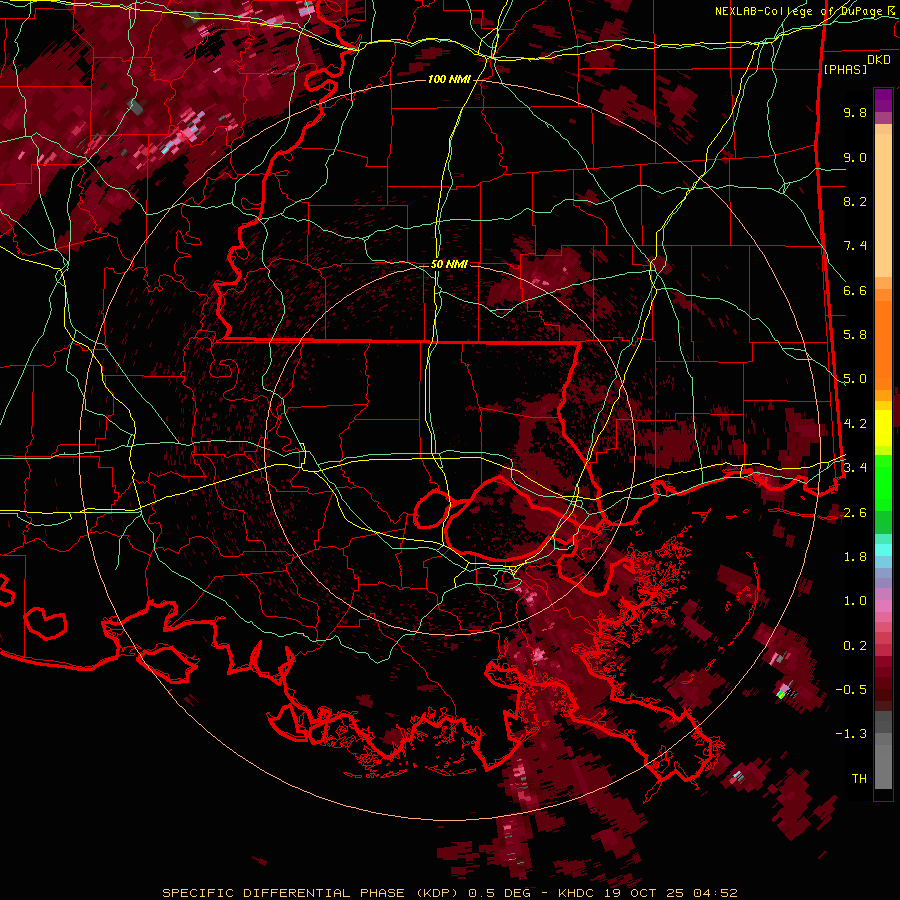Click the bright green band of color bar
Screen dimensions: 900x900
(x=883, y=484)
